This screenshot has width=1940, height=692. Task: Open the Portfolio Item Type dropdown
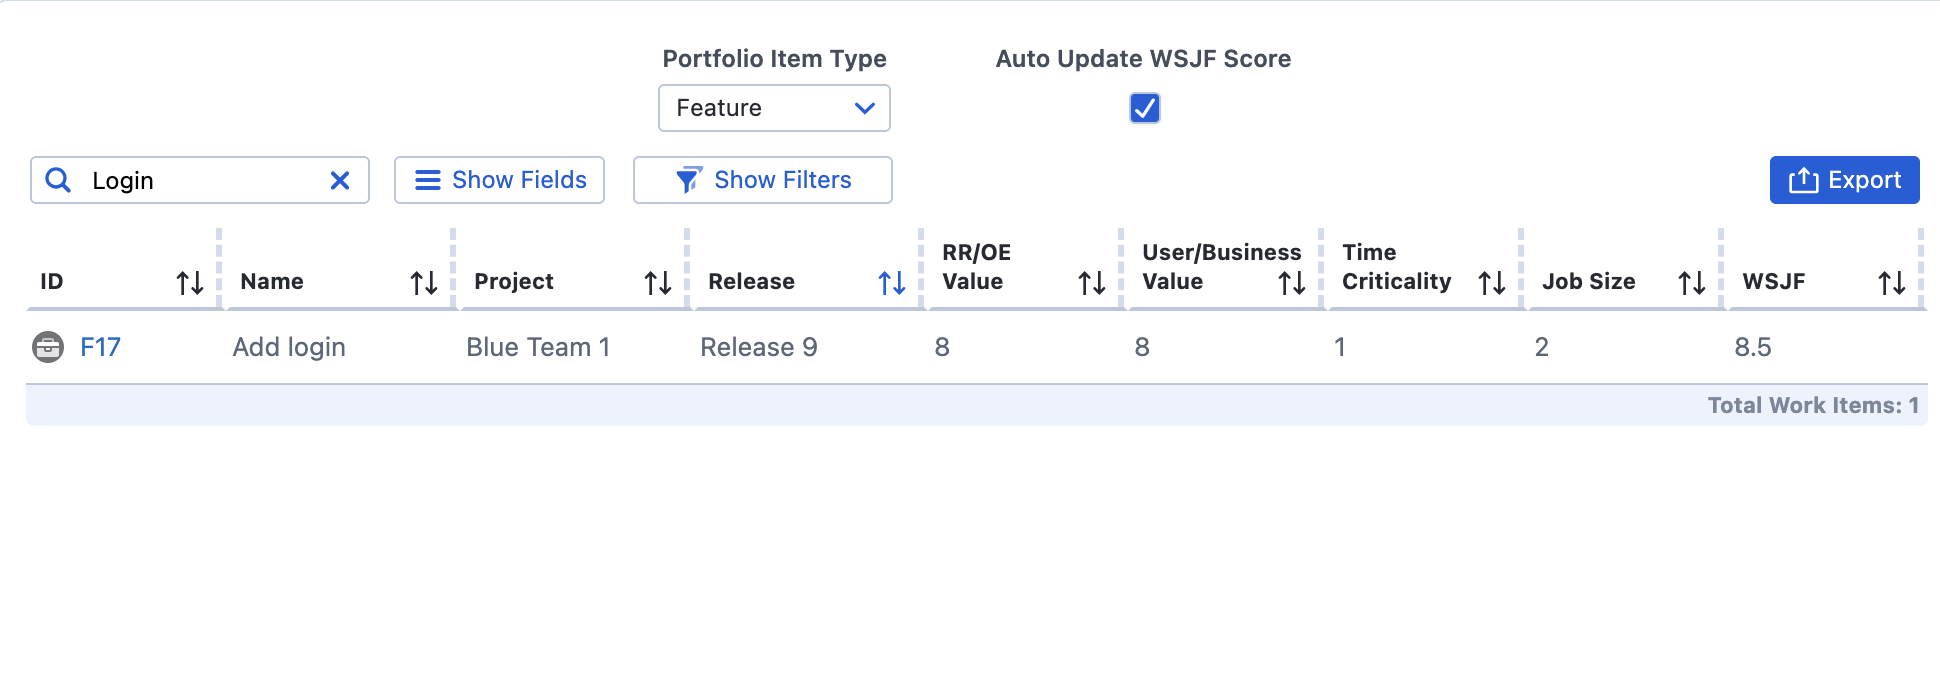(773, 107)
